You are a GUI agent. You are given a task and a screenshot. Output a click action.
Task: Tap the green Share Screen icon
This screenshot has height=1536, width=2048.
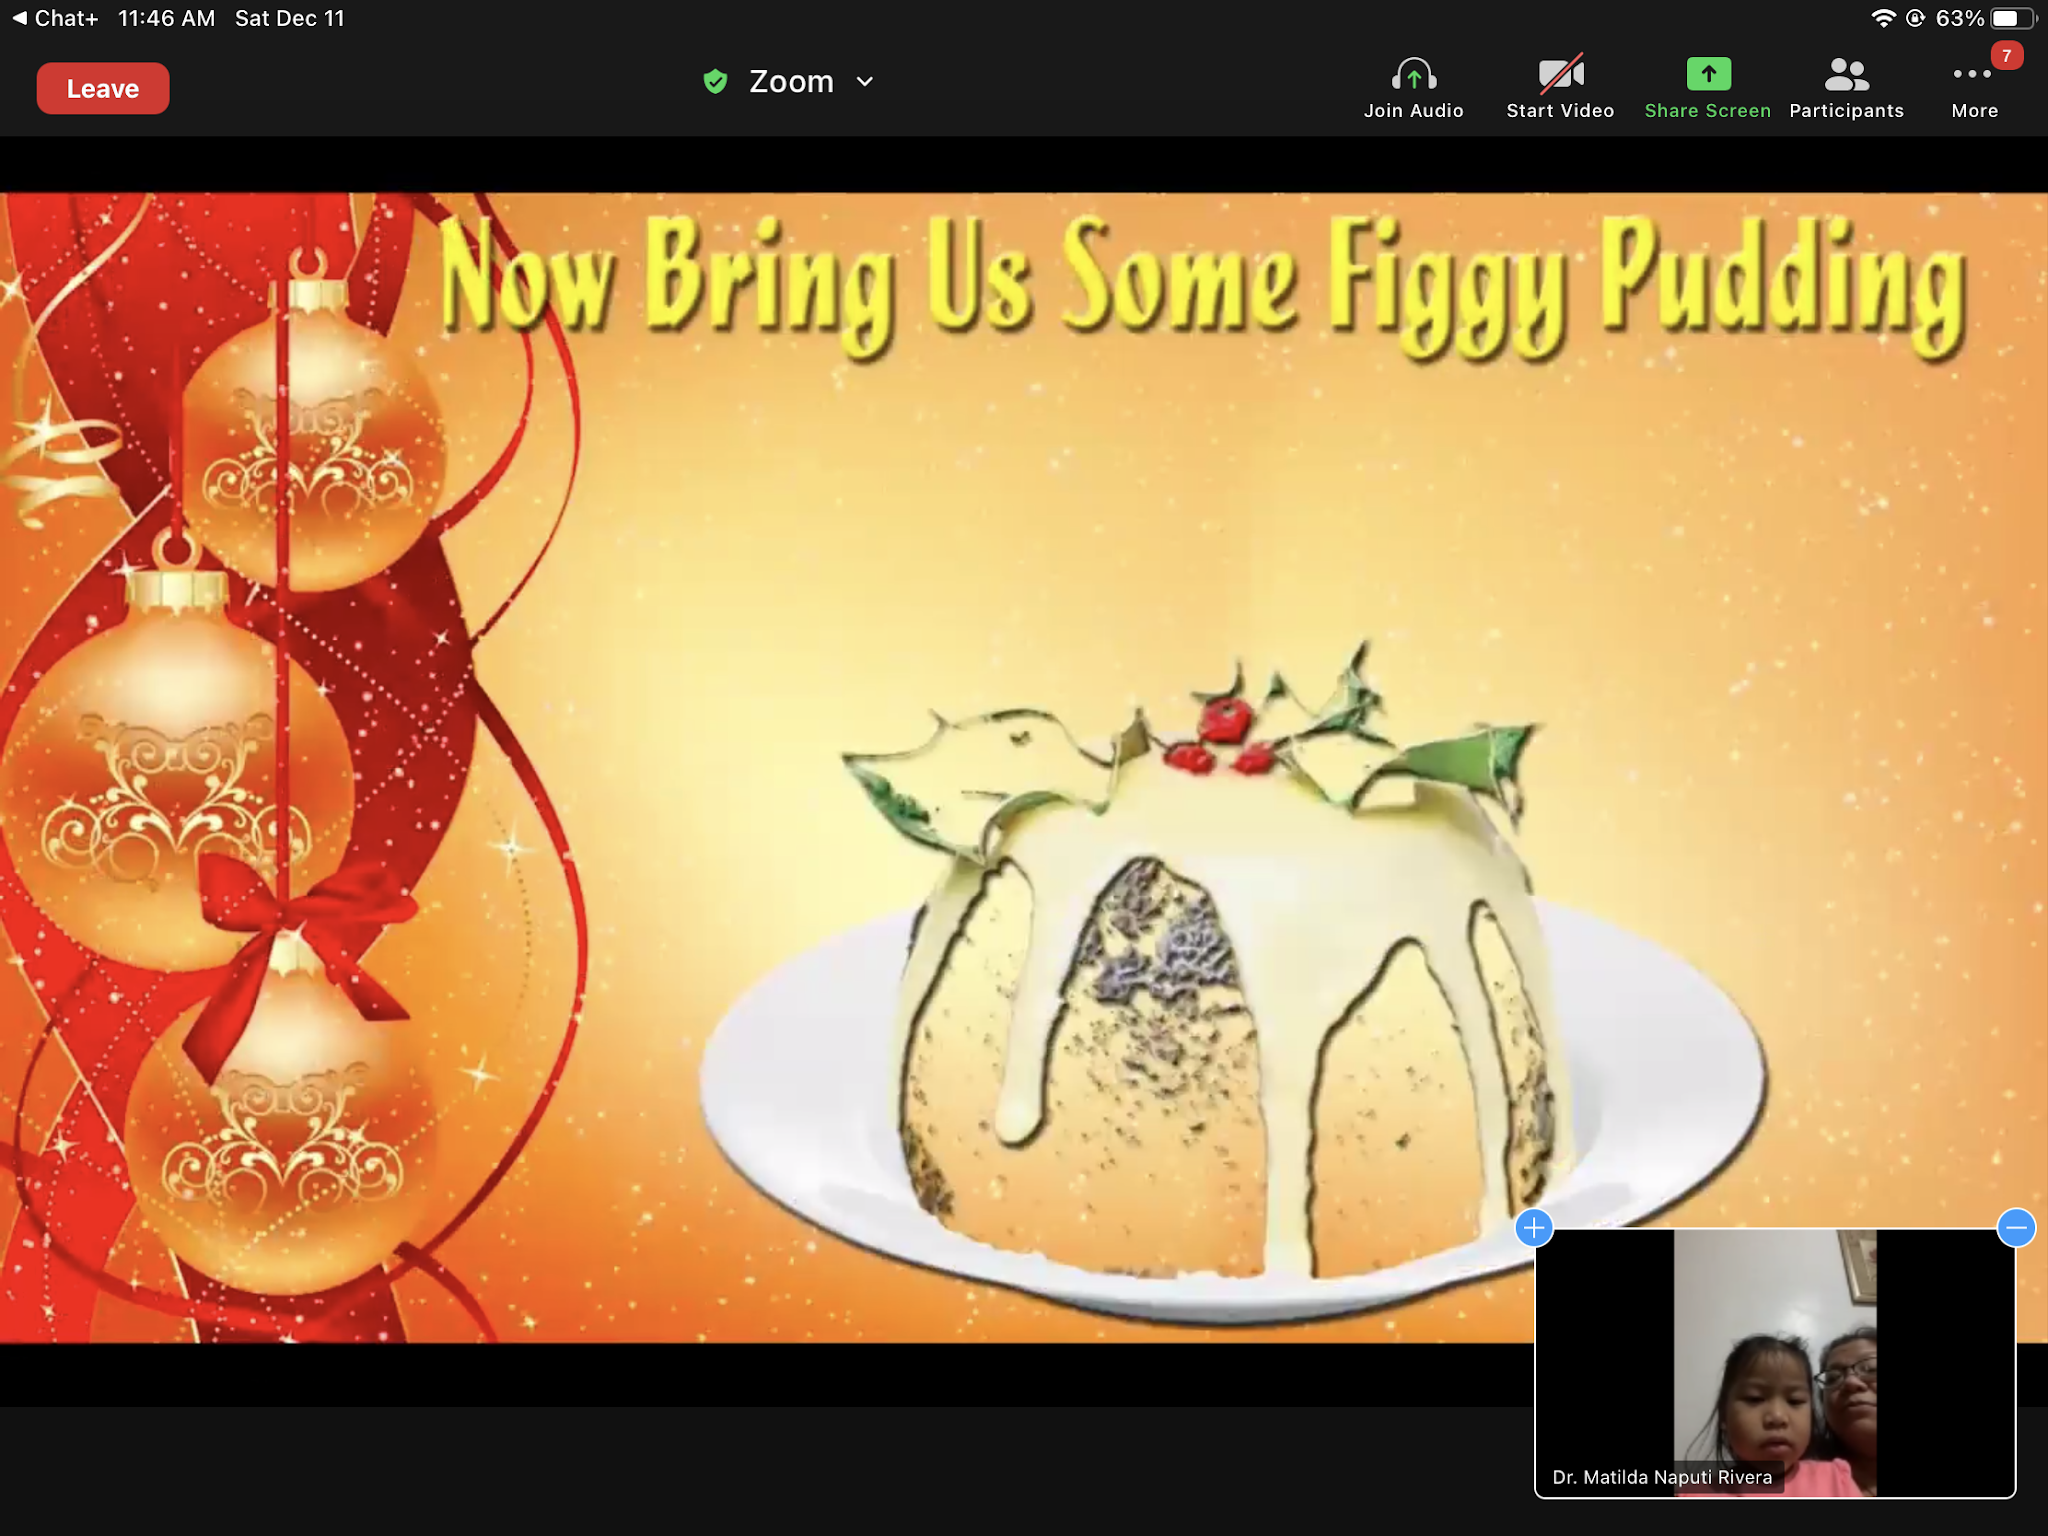(1708, 74)
